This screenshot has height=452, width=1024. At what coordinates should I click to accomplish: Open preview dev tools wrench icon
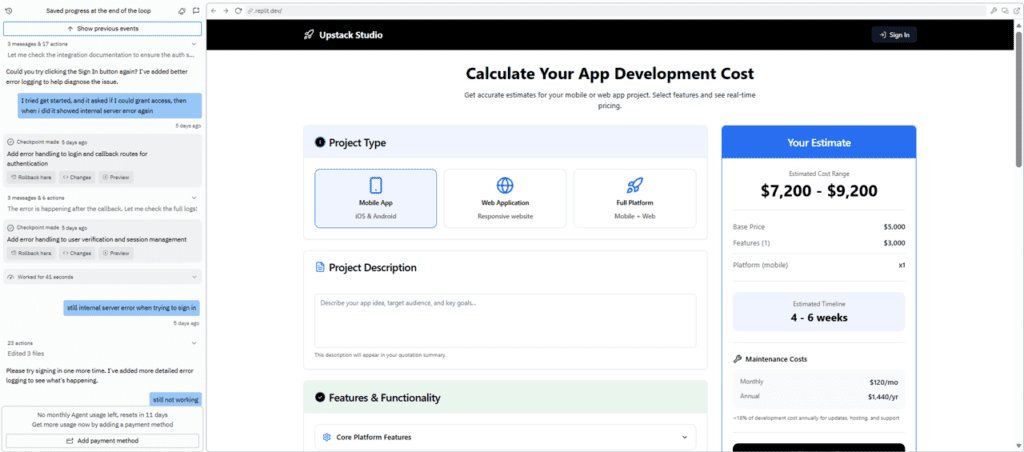[994, 10]
